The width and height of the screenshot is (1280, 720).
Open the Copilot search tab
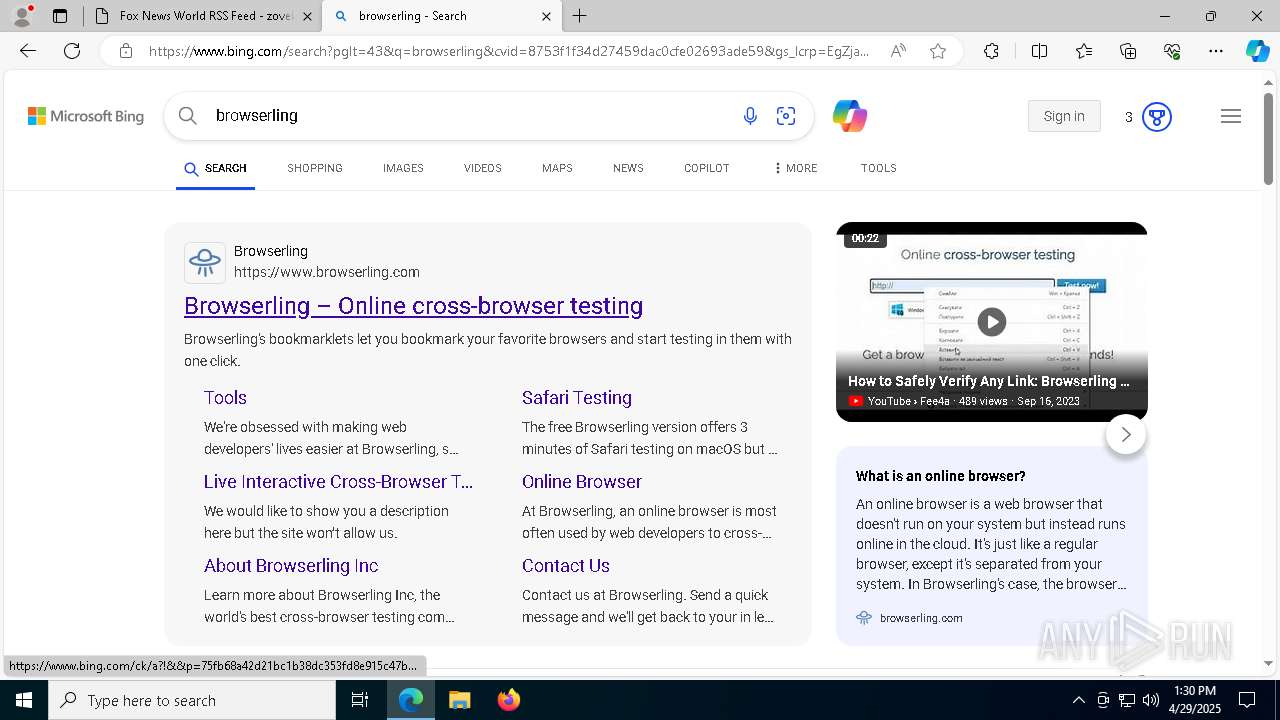(707, 168)
